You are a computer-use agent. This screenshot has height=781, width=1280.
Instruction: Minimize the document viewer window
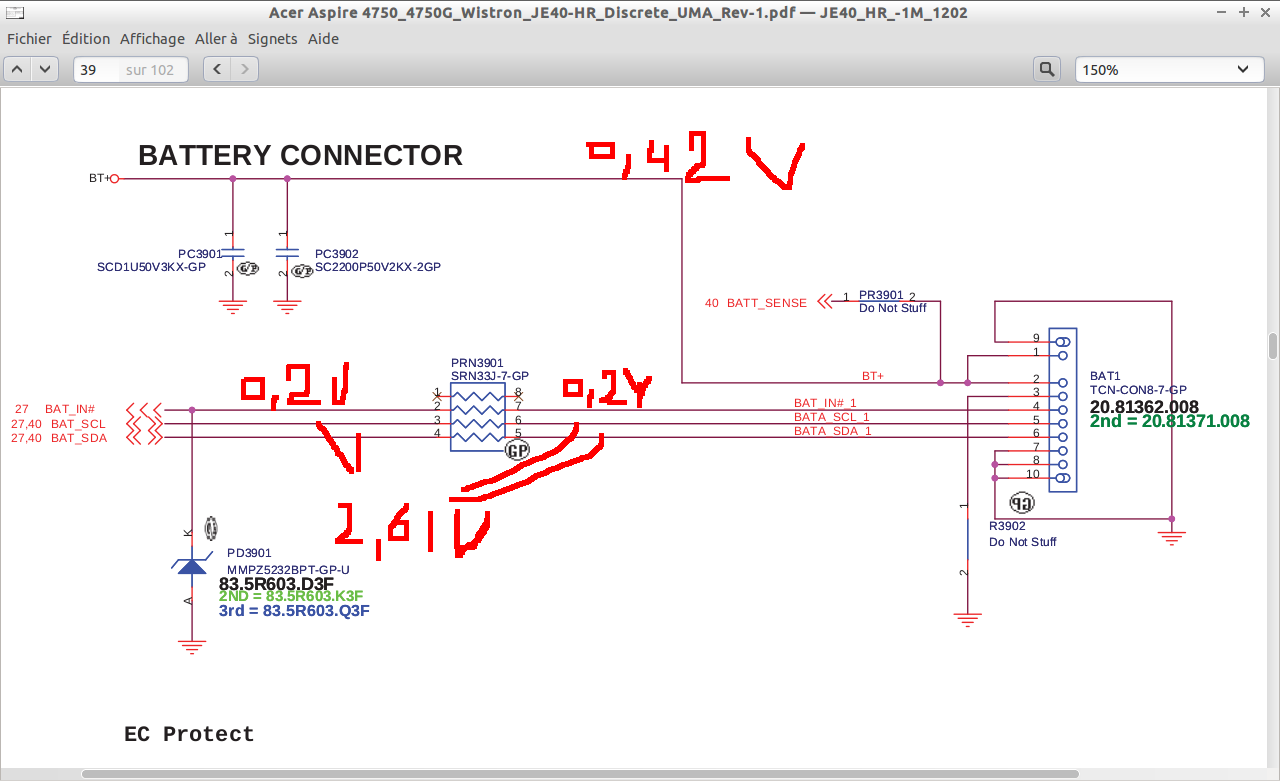coord(1223,12)
